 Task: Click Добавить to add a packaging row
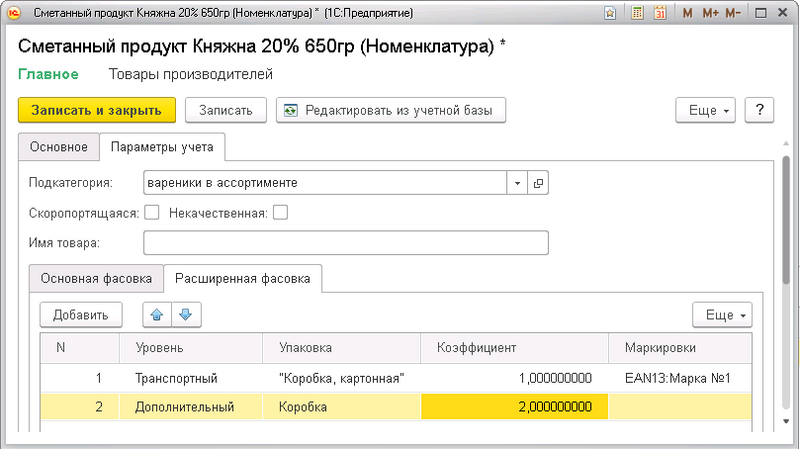point(81,315)
